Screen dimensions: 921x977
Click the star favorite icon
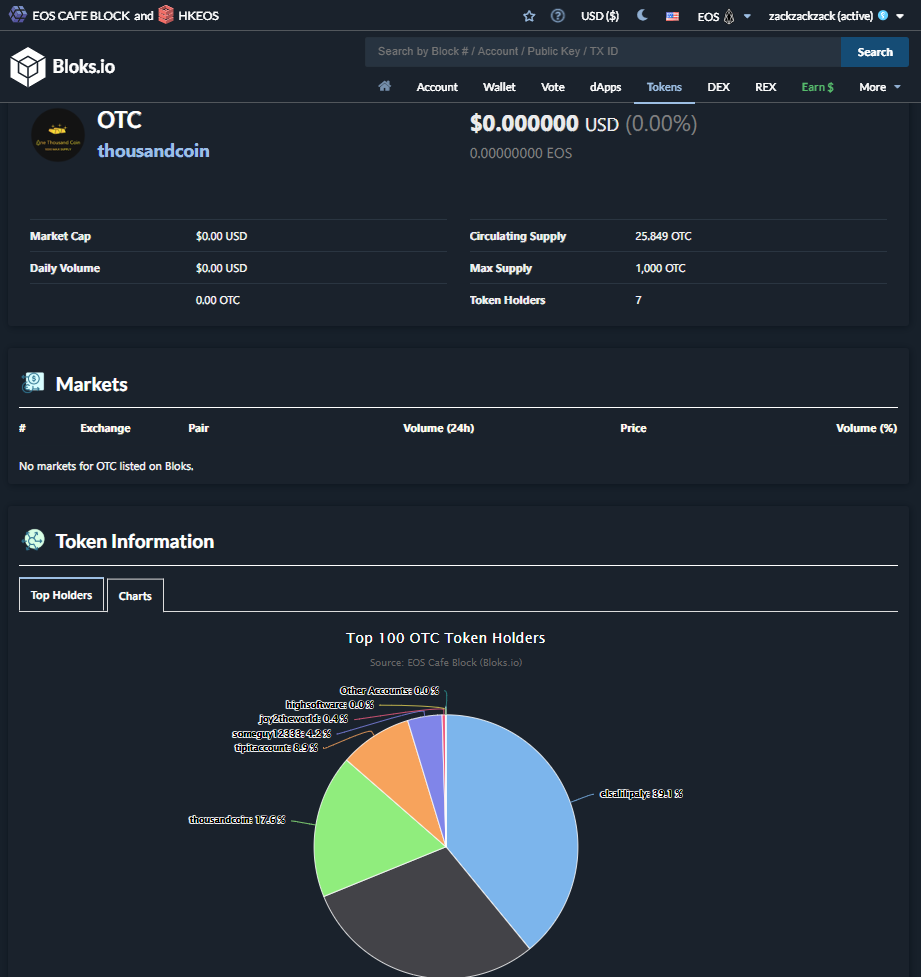point(529,16)
